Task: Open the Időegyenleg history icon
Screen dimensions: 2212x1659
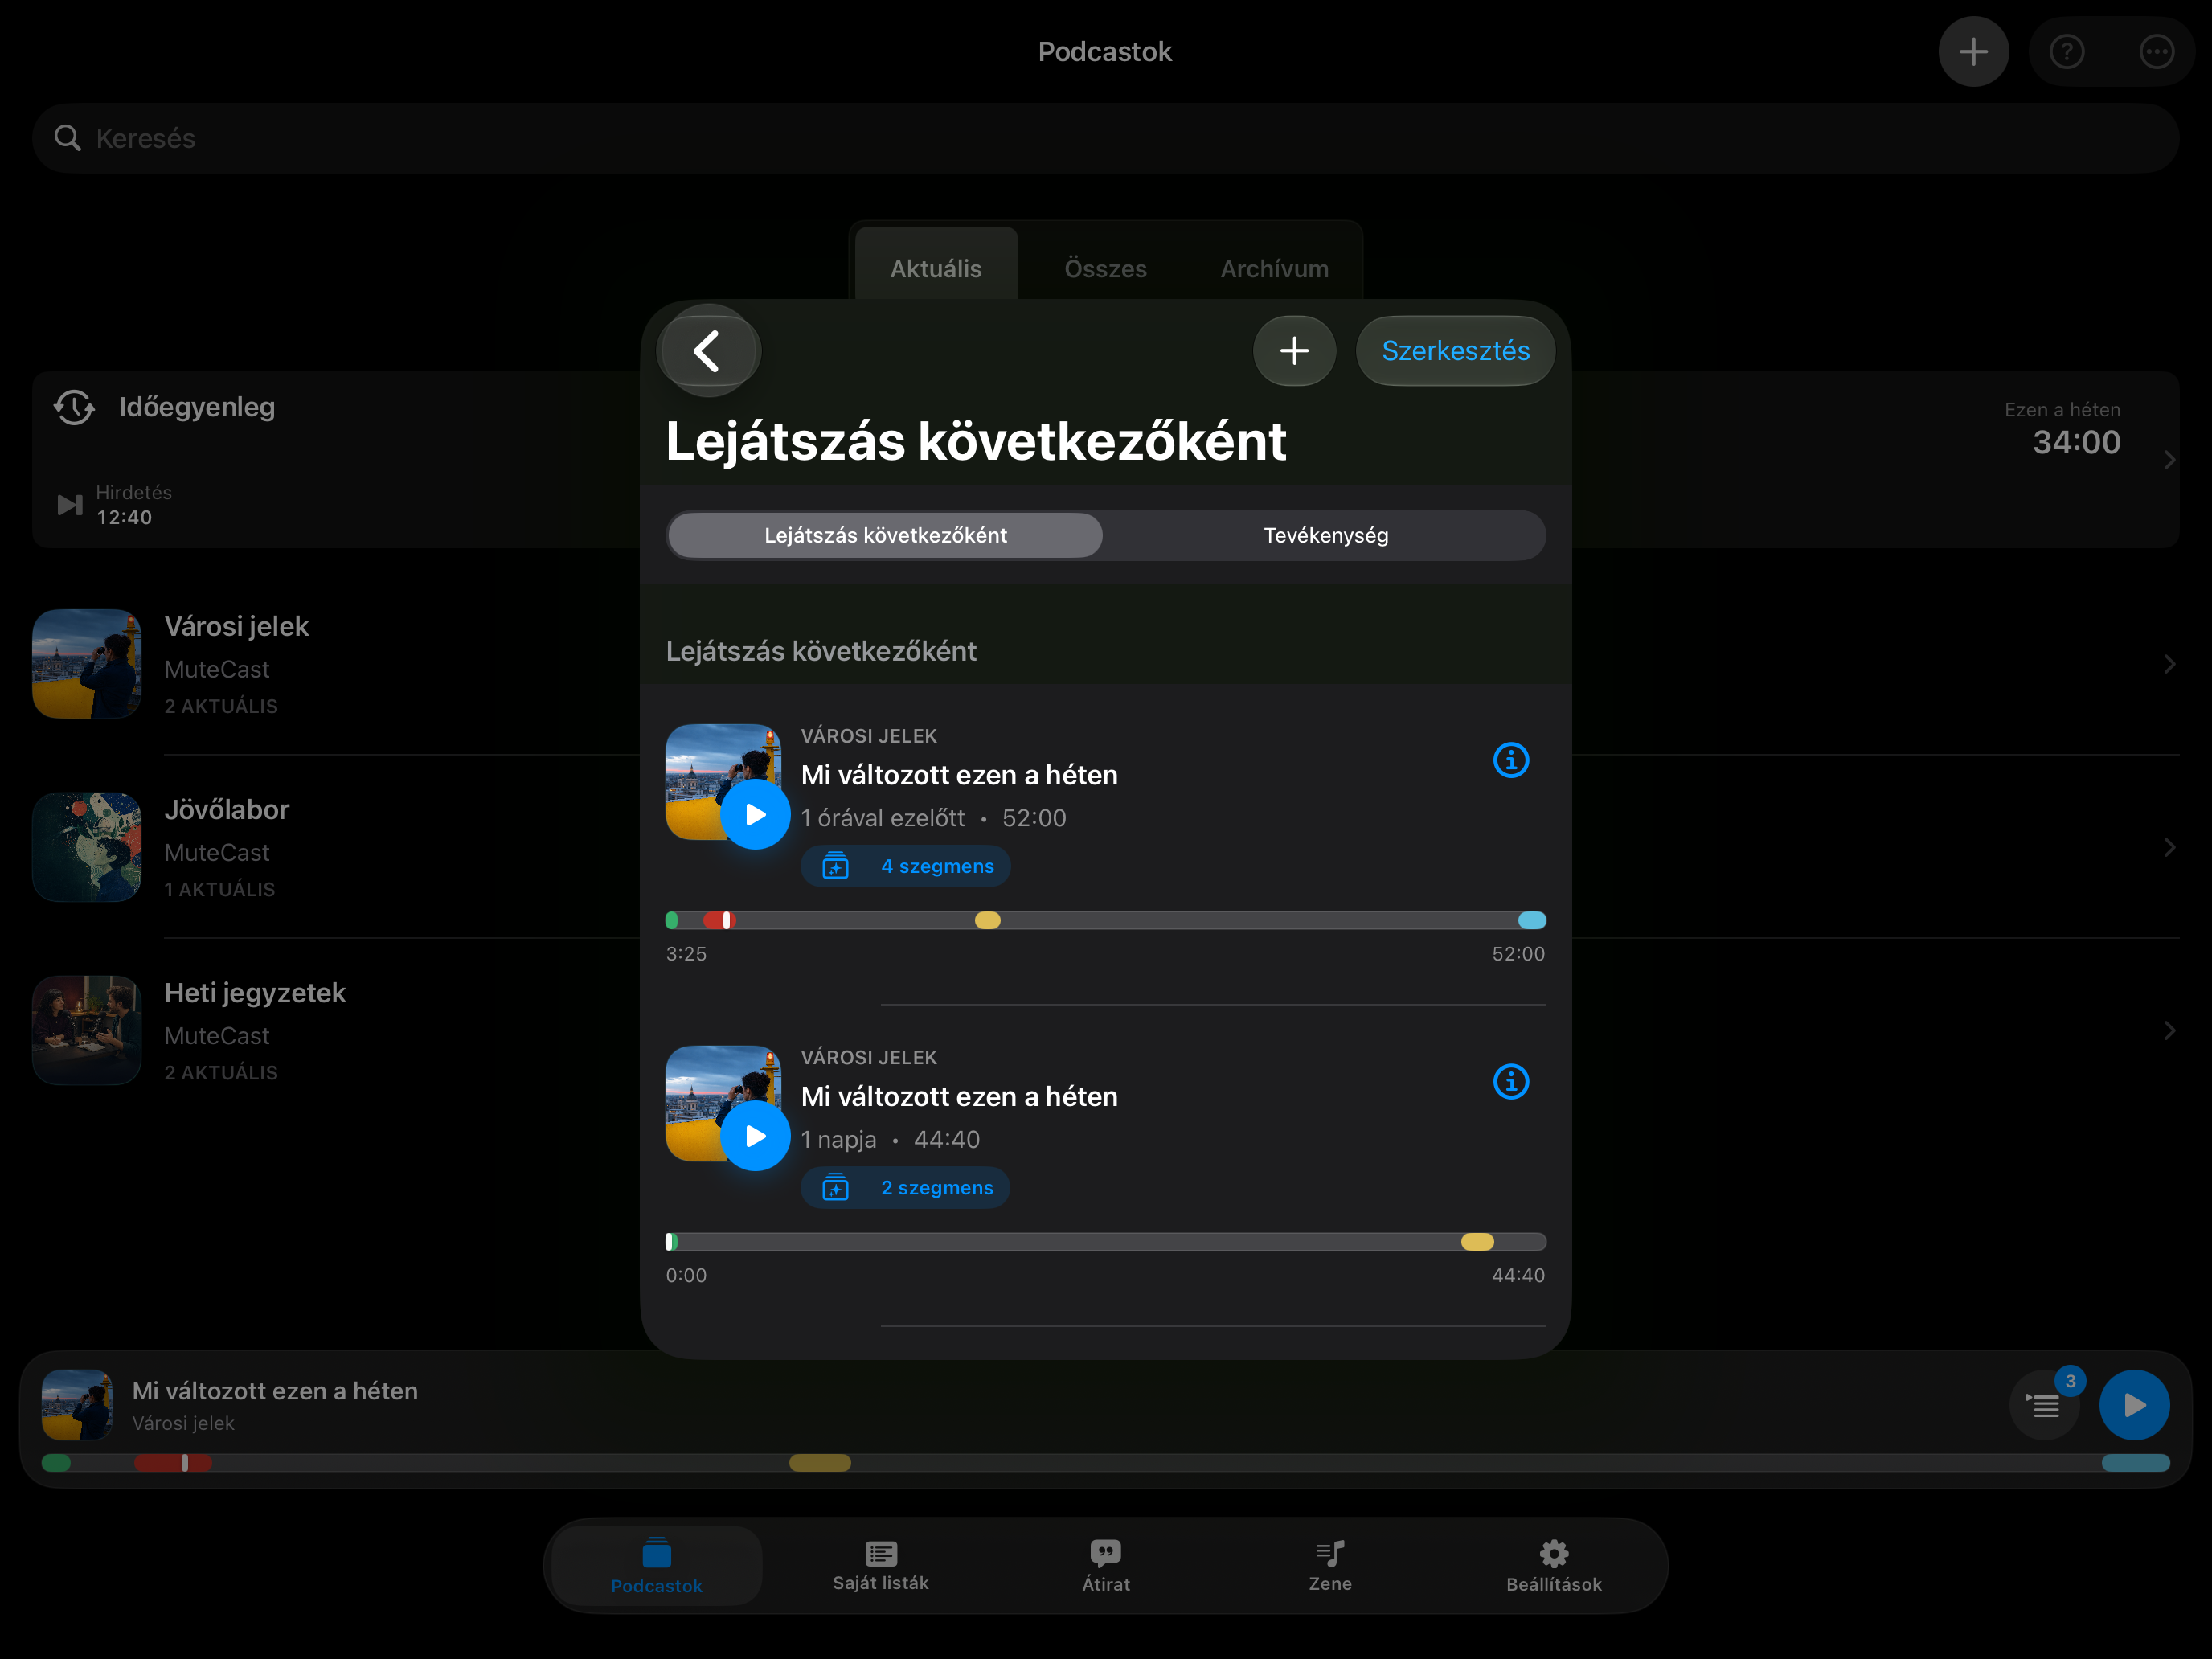Action: coord(74,407)
